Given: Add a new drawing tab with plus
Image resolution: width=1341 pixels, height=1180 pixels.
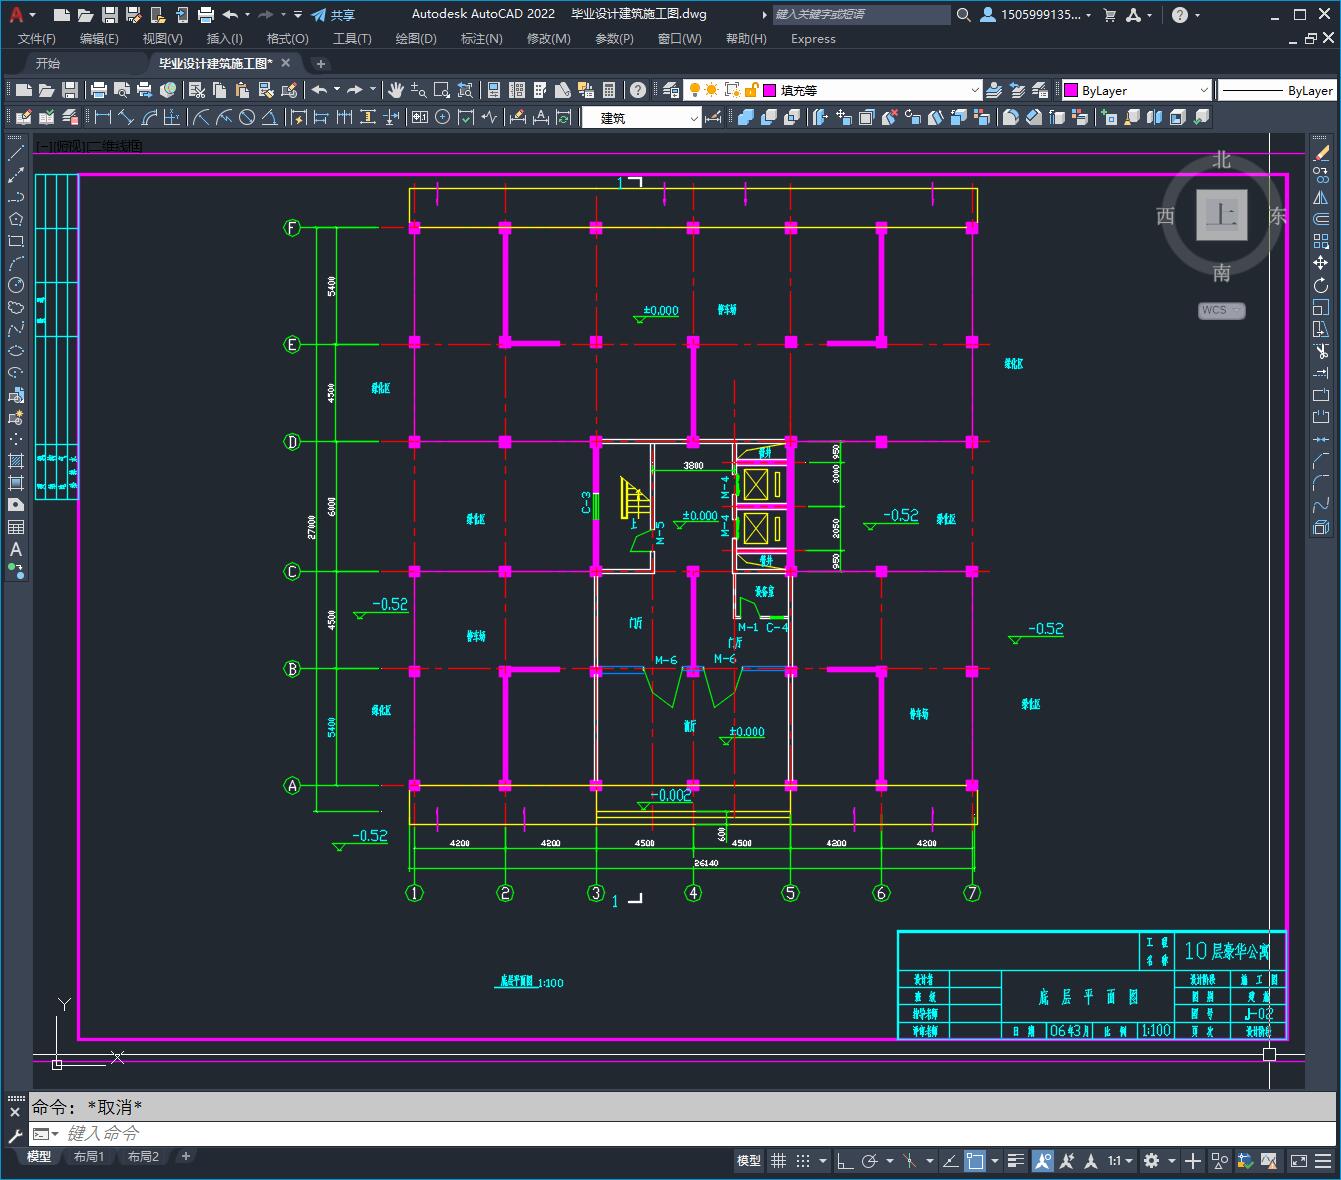Looking at the screenshot, I should point(320,63).
